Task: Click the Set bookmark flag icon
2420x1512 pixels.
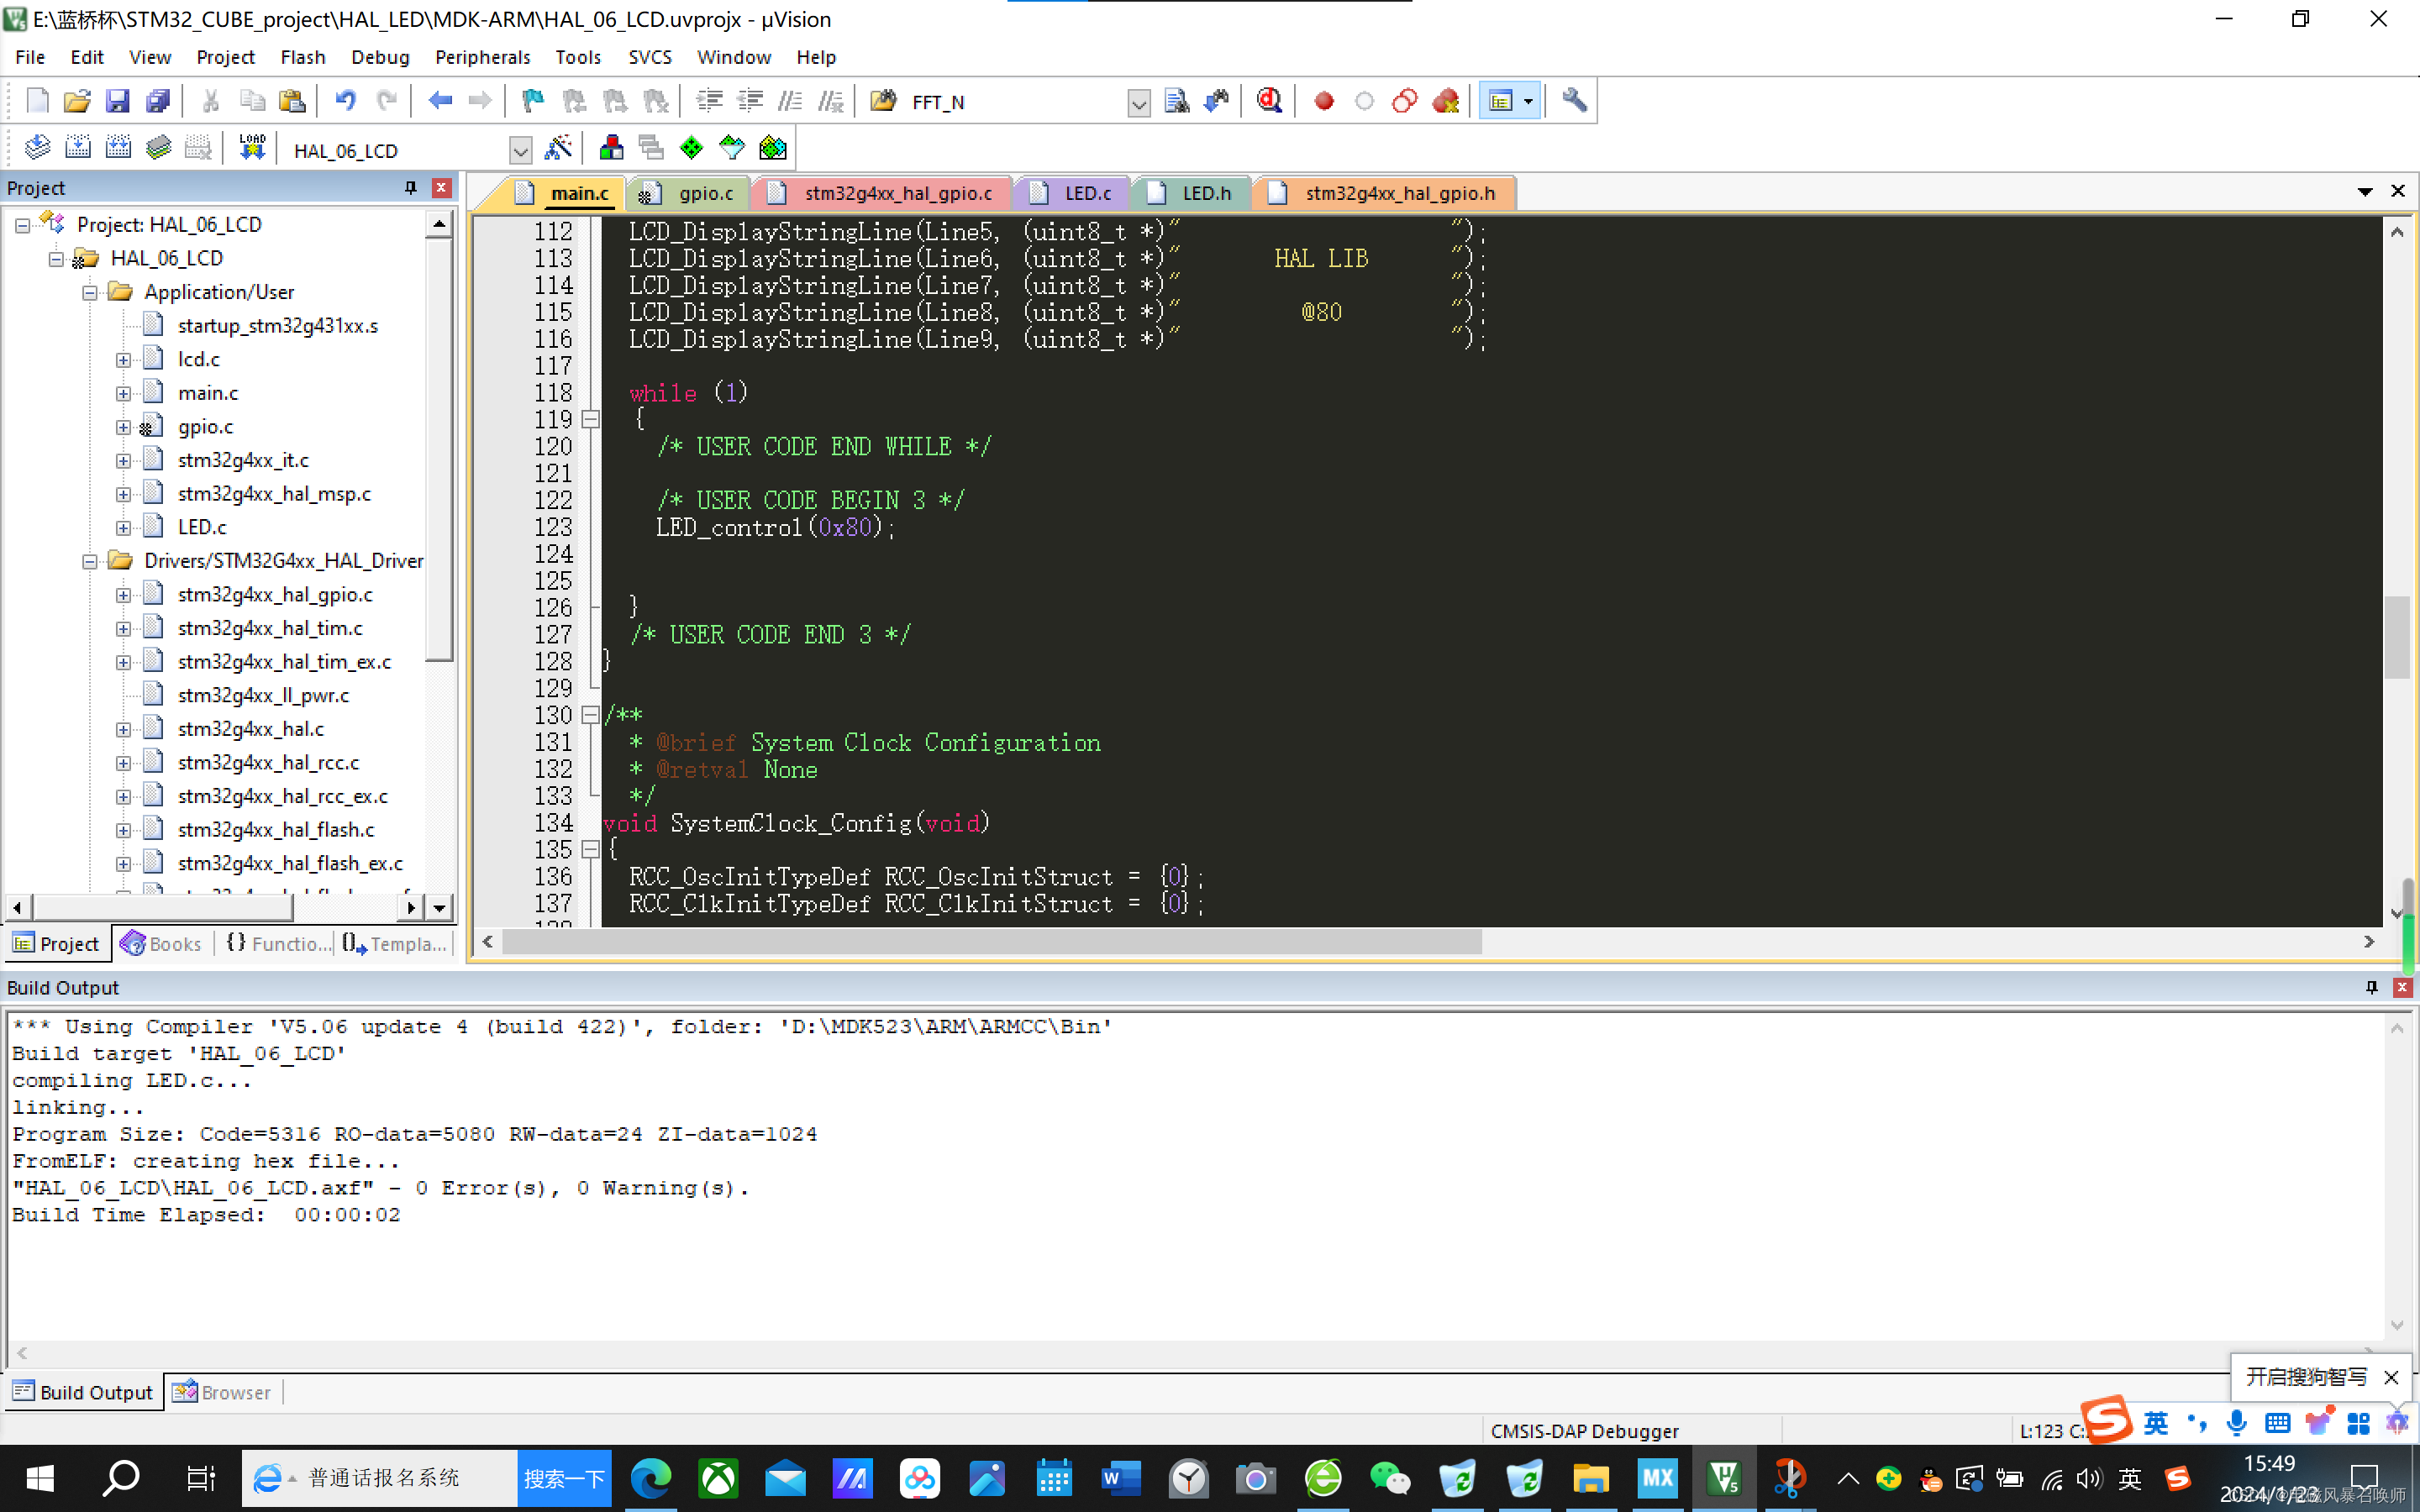Action: point(533,101)
